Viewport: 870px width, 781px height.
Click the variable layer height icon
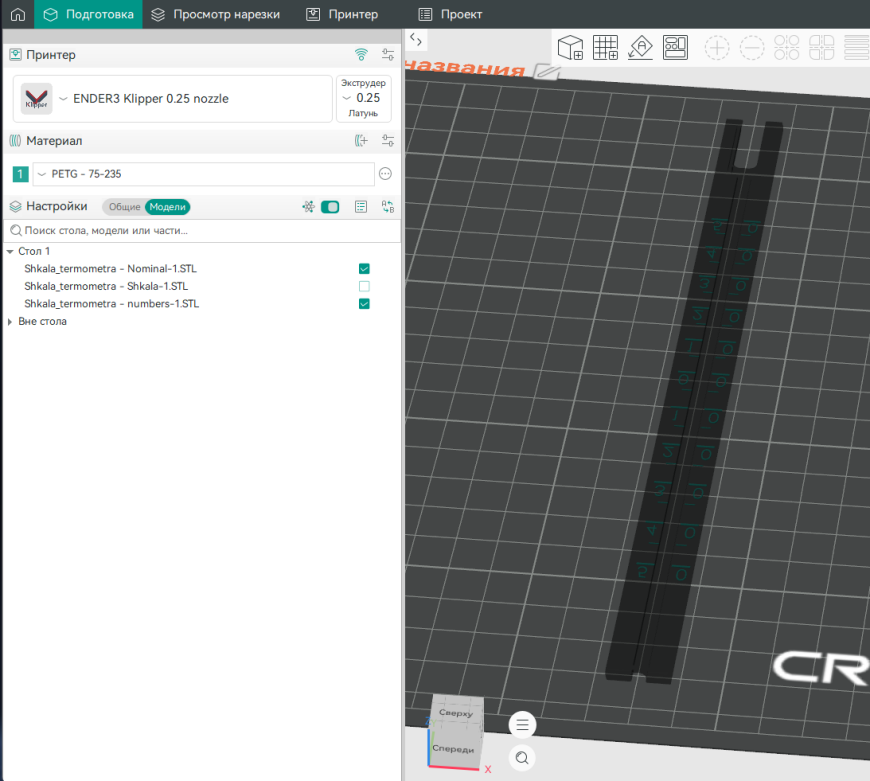tap(857, 47)
